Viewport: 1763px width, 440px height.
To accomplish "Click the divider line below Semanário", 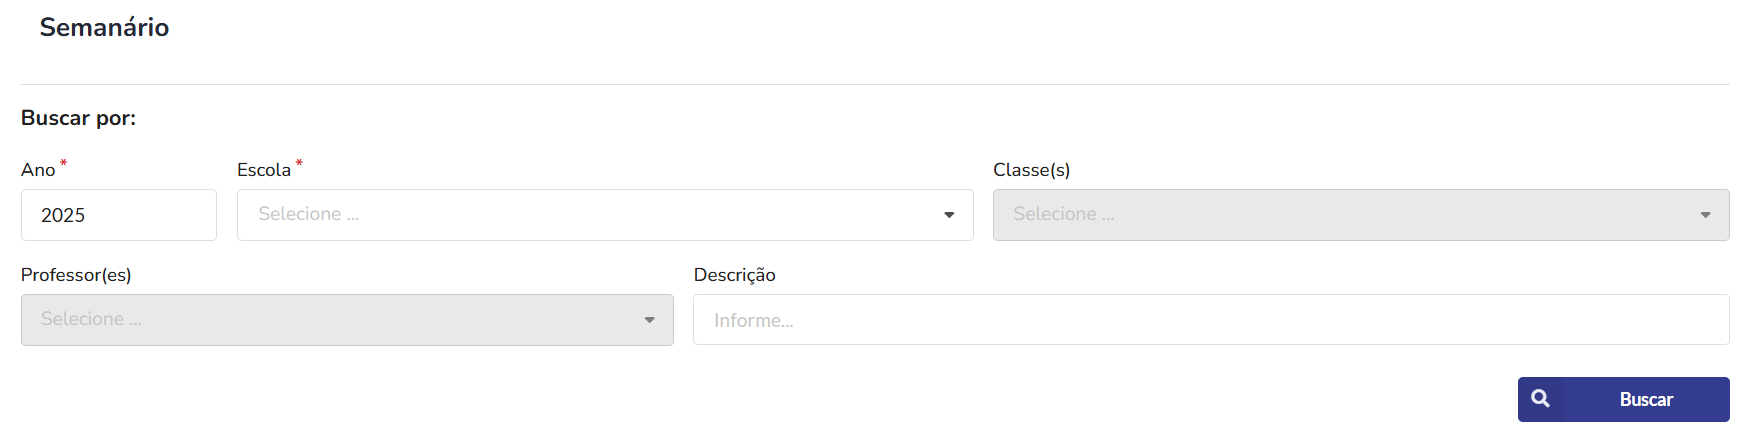I will click(x=875, y=84).
